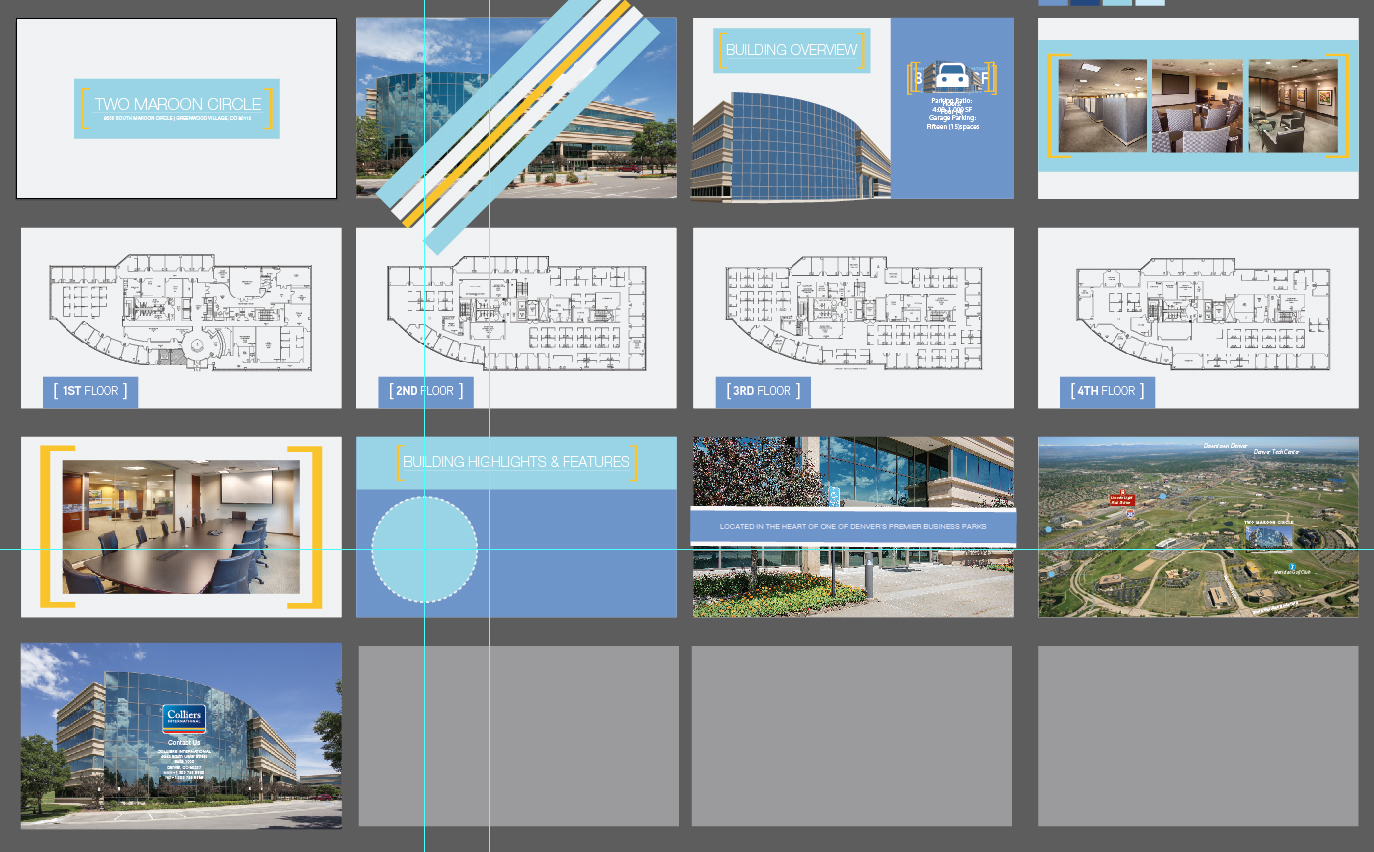Select the Denver Tech Center map label
The width and height of the screenshot is (1374, 852).
click(x=1276, y=452)
